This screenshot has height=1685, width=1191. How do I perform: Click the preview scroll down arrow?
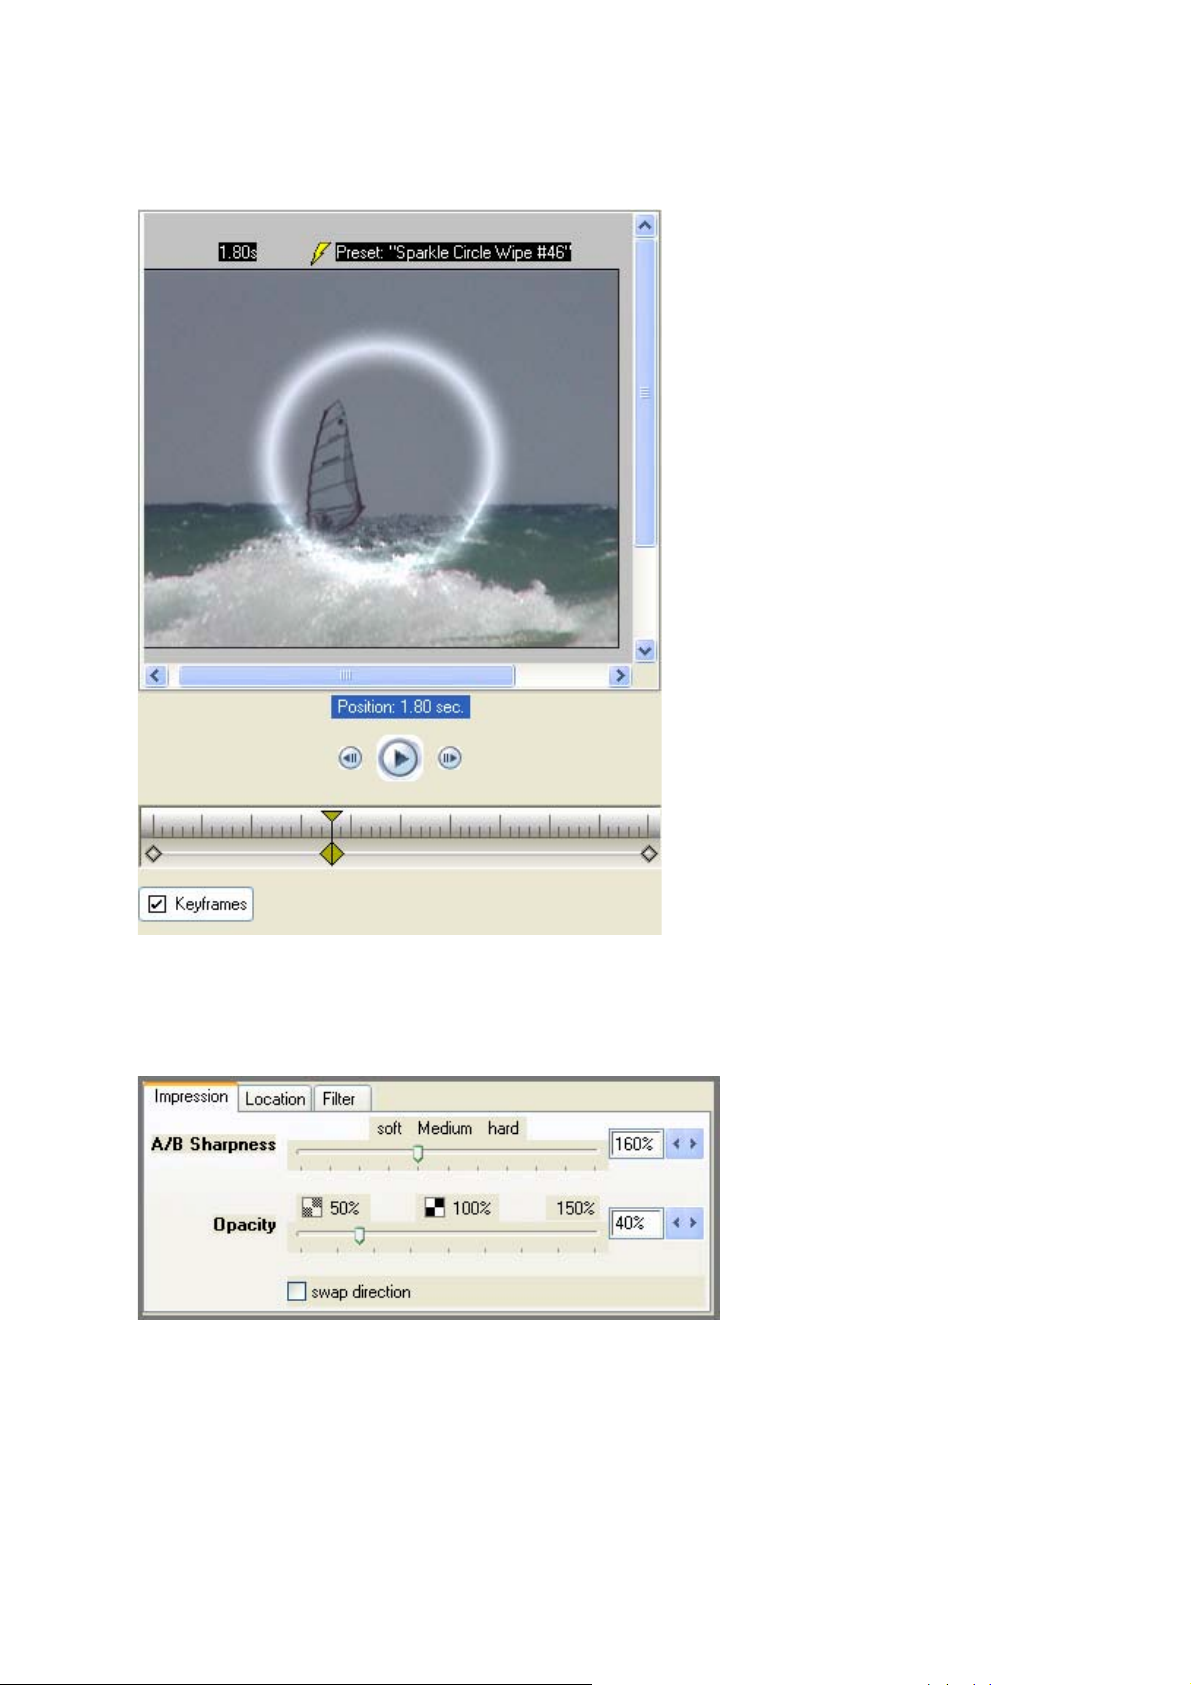point(645,650)
